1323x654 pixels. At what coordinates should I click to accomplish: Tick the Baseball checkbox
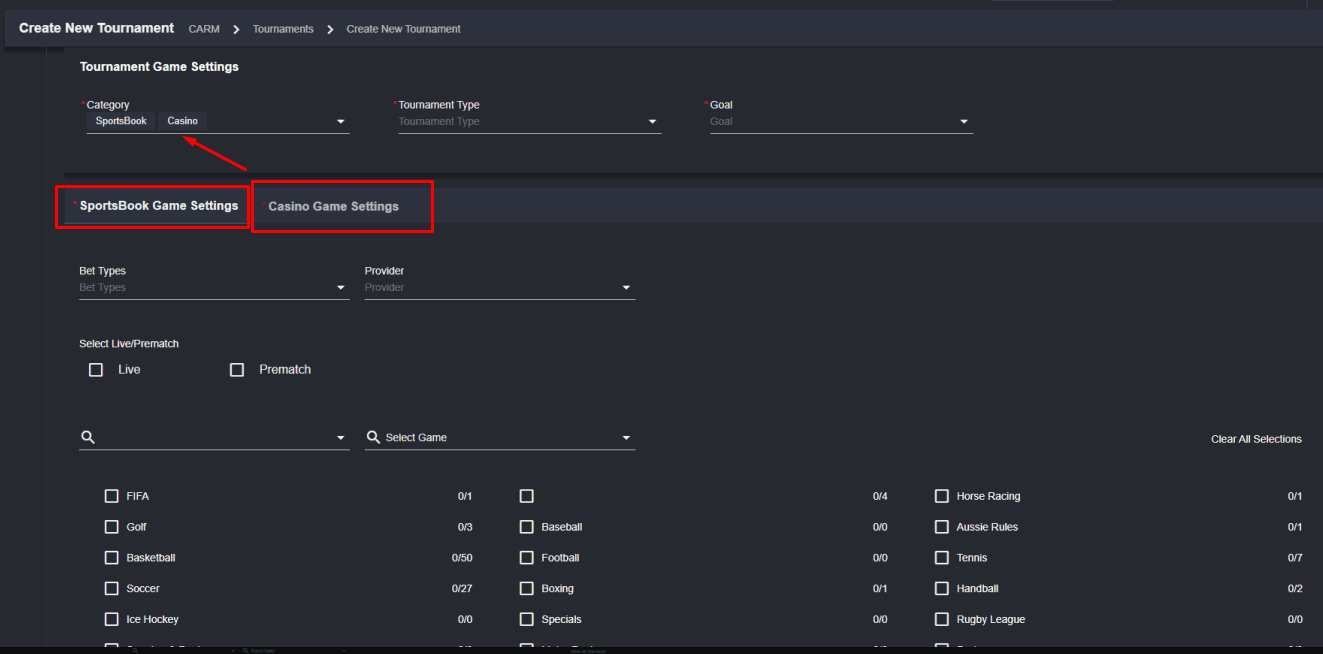(527, 527)
